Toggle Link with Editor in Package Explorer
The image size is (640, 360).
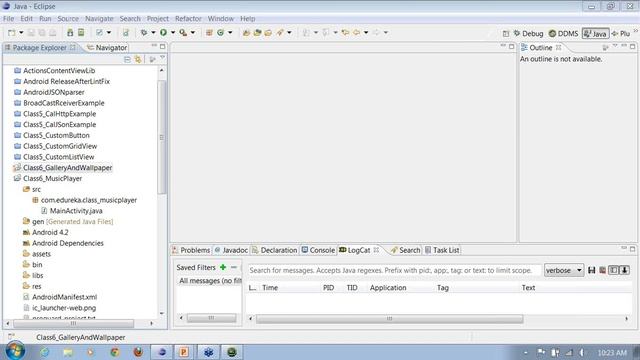tap(138, 60)
